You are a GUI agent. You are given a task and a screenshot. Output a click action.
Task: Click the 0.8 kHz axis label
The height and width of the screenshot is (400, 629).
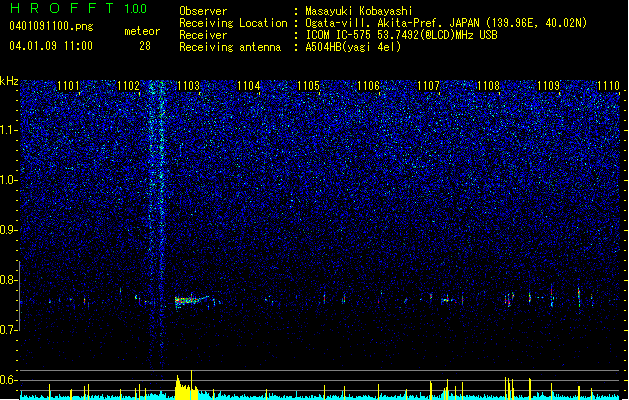pos(8,280)
